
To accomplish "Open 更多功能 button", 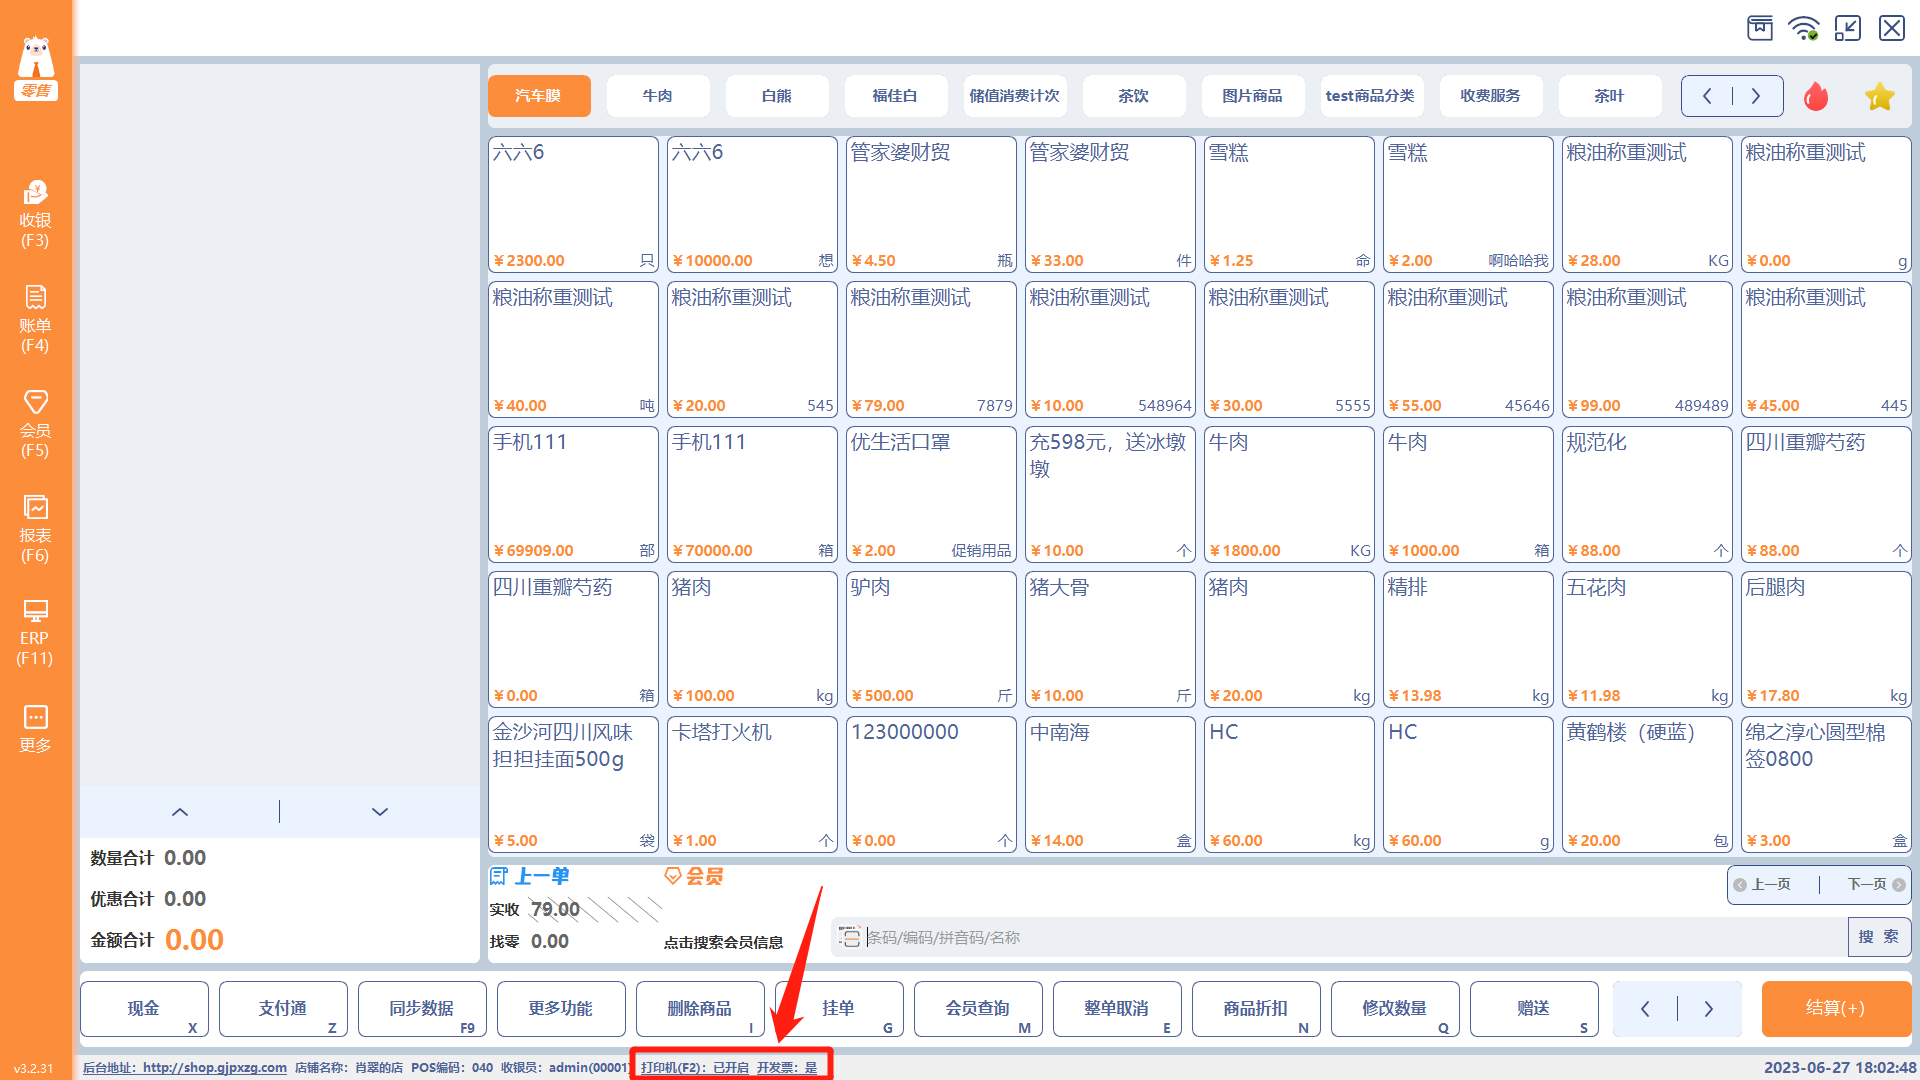I will pyautogui.click(x=561, y=1009).
